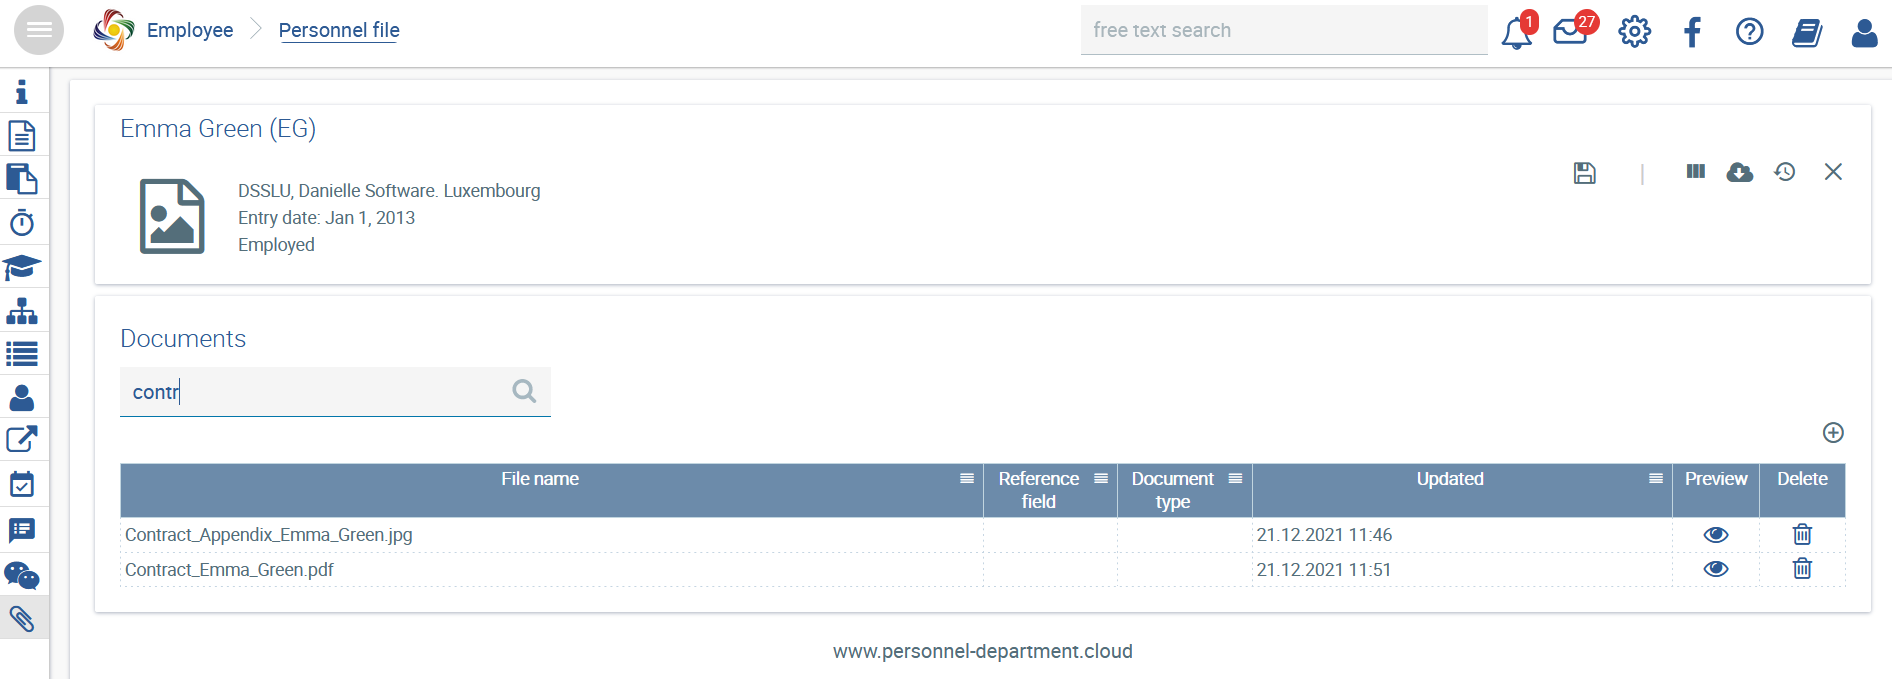Open the settings gear
This screenshot has width=1892, height=679.
click(x=1634, y=32)
